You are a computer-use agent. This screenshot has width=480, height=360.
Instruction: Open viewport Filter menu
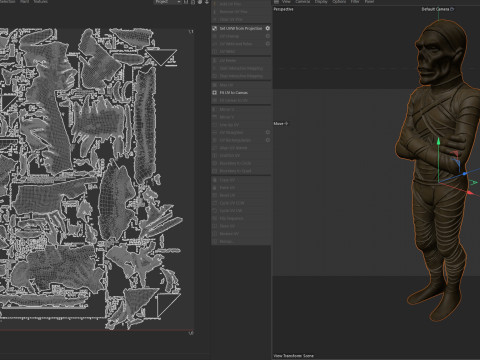tap(355, 2)
